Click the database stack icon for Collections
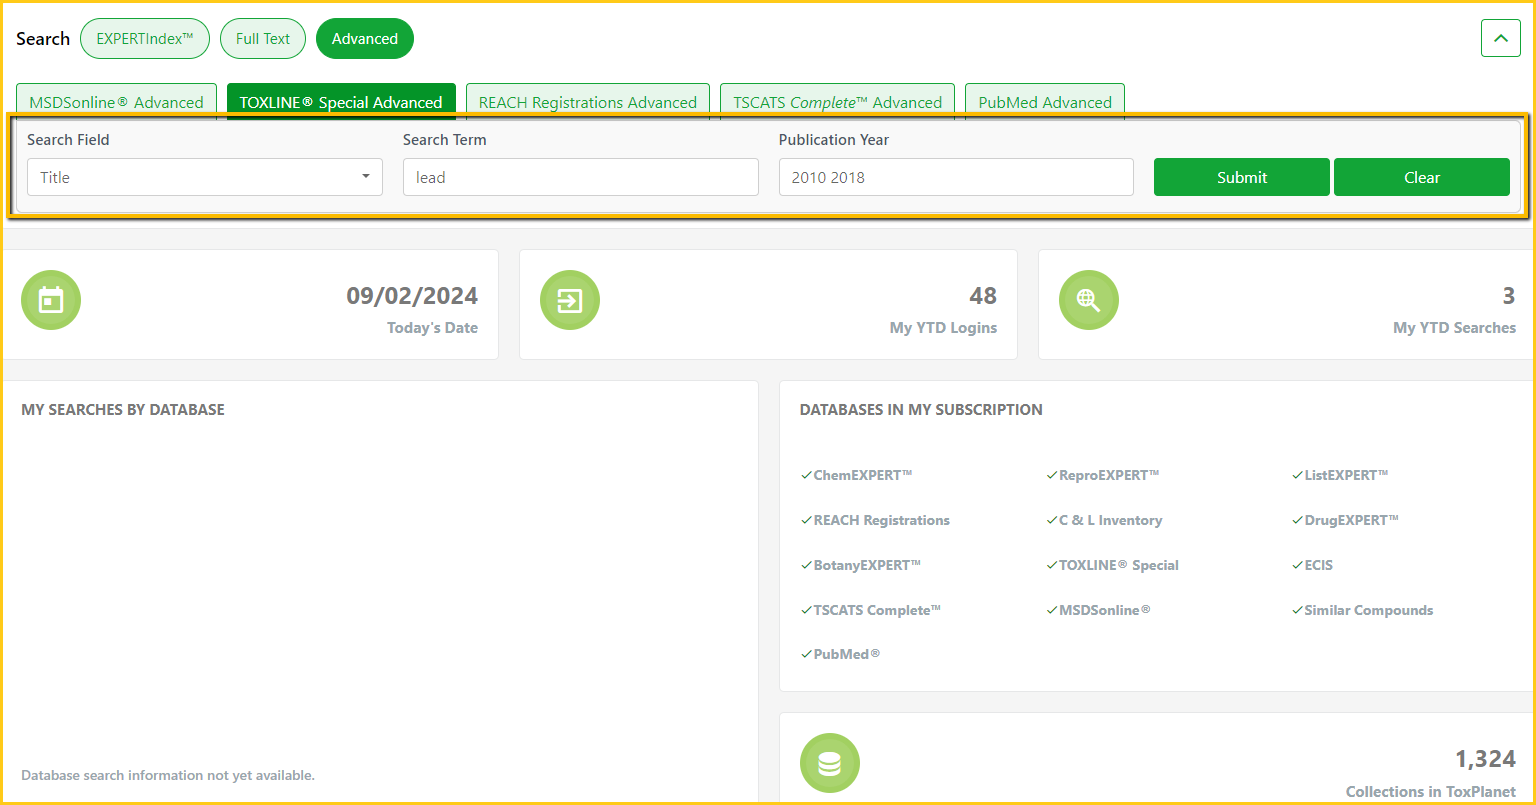Viewport: 1536px width, 805px height. tap(829, 763)
